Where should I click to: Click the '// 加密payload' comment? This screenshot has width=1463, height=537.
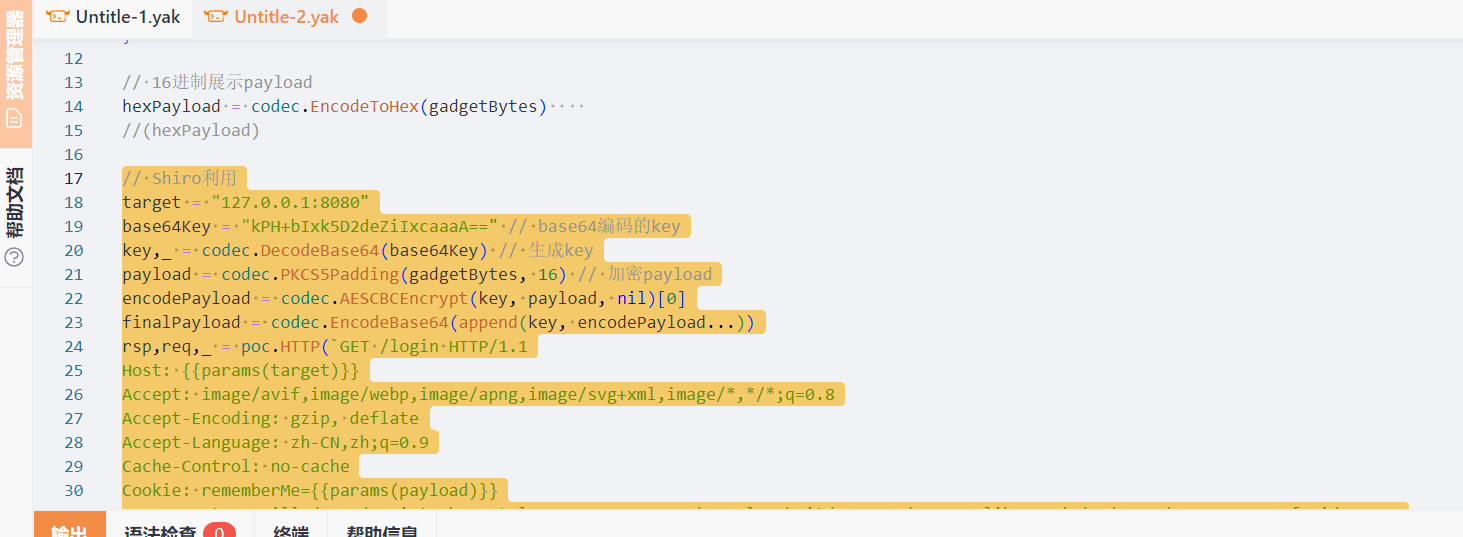[645, 274]
